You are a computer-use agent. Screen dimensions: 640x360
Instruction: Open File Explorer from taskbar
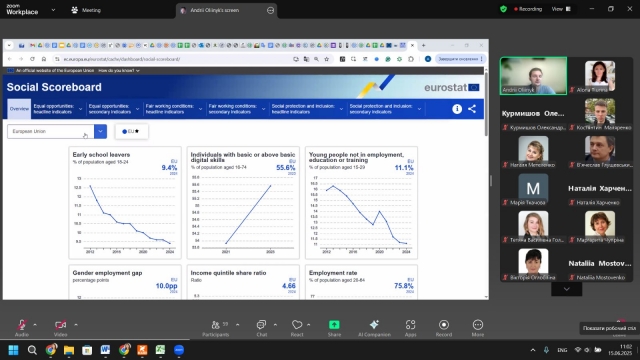point(69,350)
